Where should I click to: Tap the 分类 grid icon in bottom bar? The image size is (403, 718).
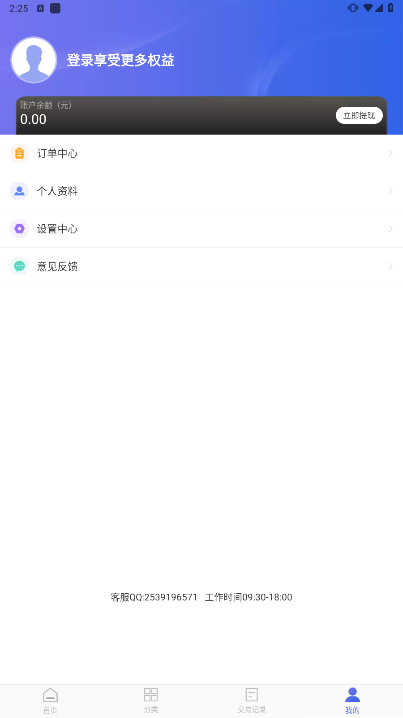tap(151, 695)
